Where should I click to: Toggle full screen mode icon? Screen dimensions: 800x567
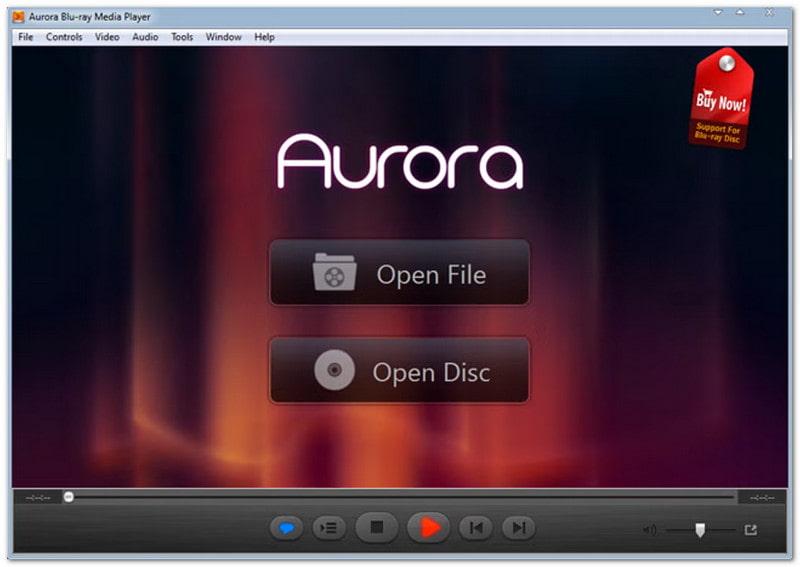pyautogui.click(x=751, y=530)
